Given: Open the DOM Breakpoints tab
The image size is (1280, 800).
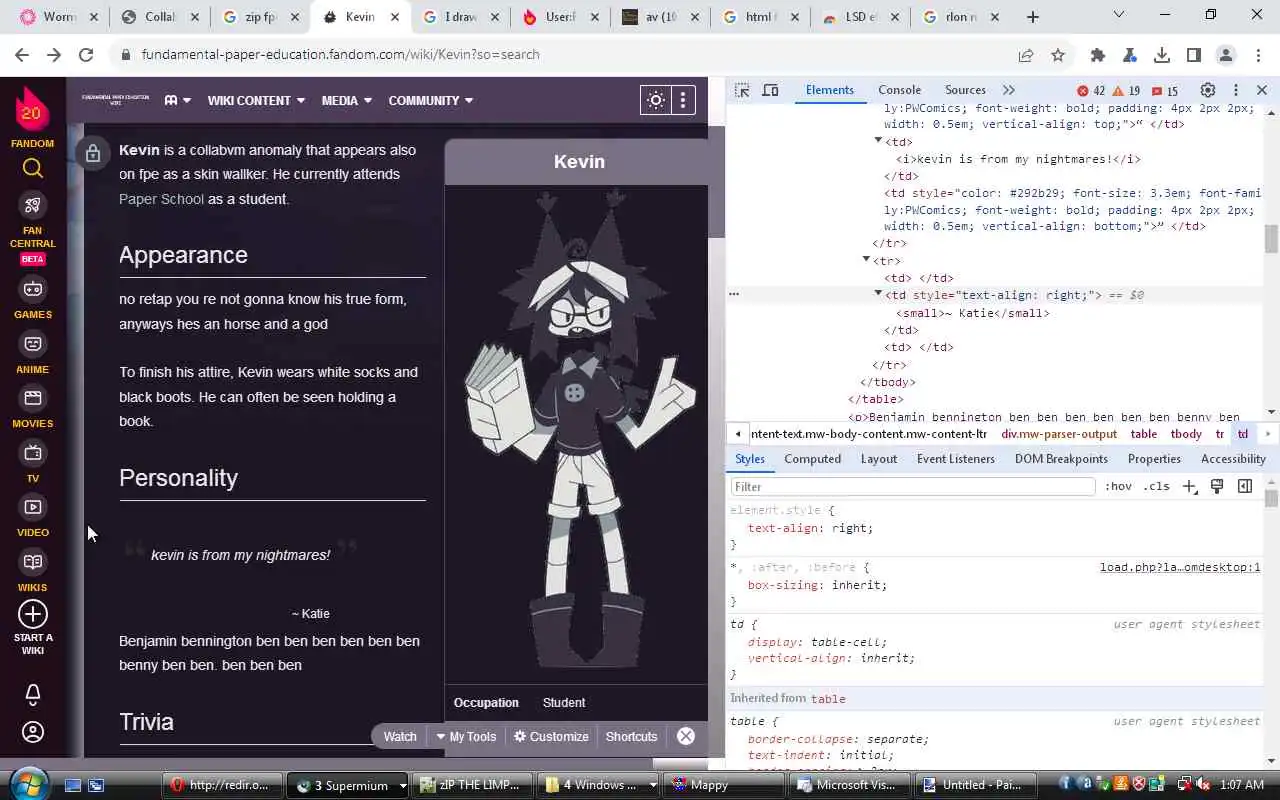Looking at the screenshot, I should (x=1061, y=459).
